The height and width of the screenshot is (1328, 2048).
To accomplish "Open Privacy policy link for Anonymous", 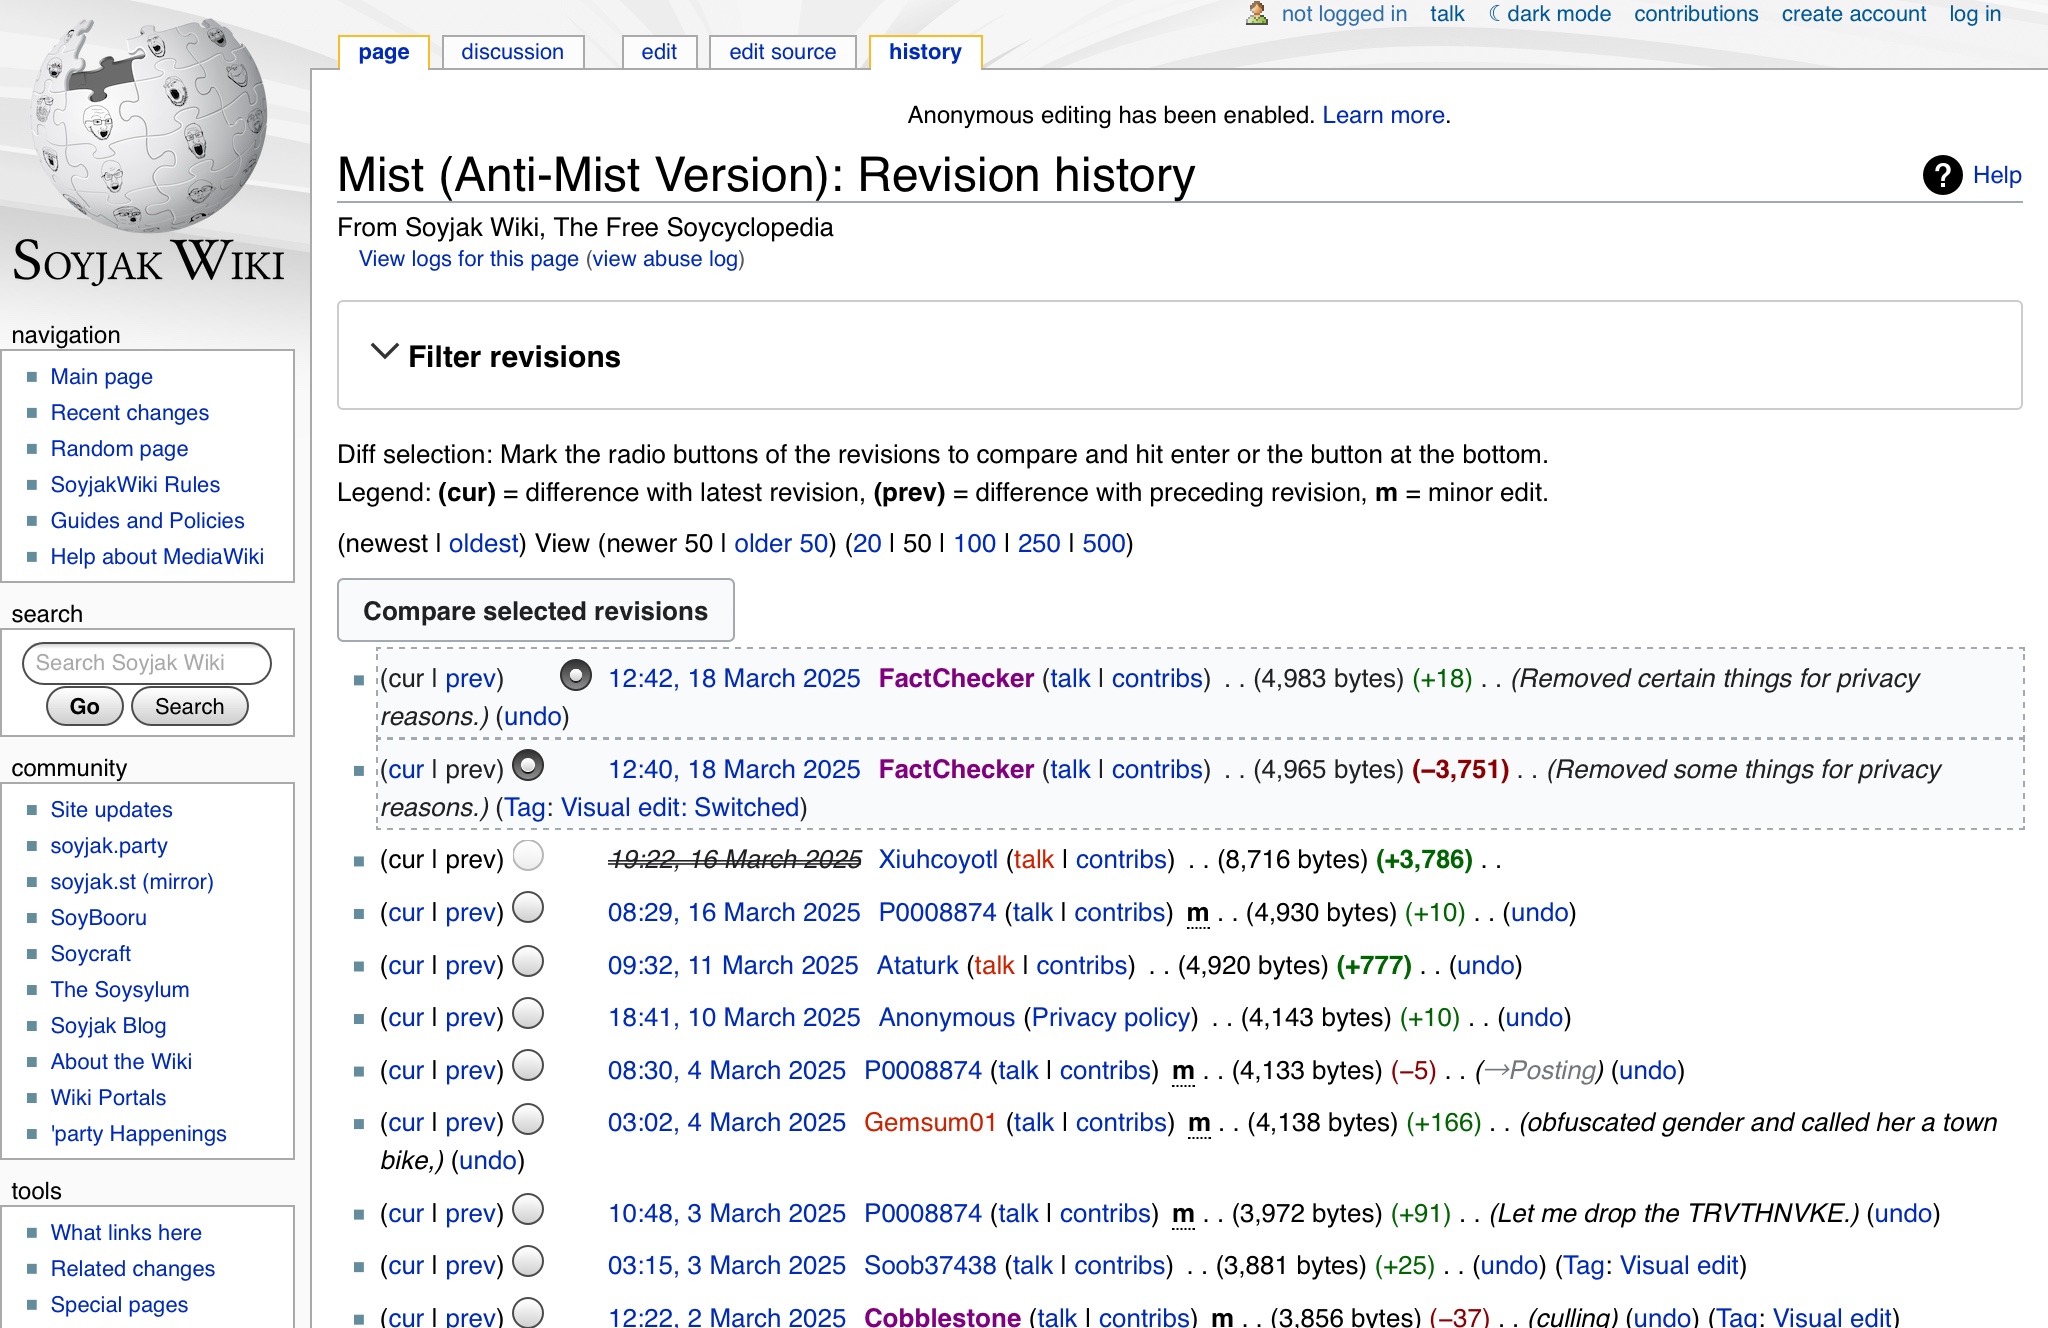I will 1113,1017.
